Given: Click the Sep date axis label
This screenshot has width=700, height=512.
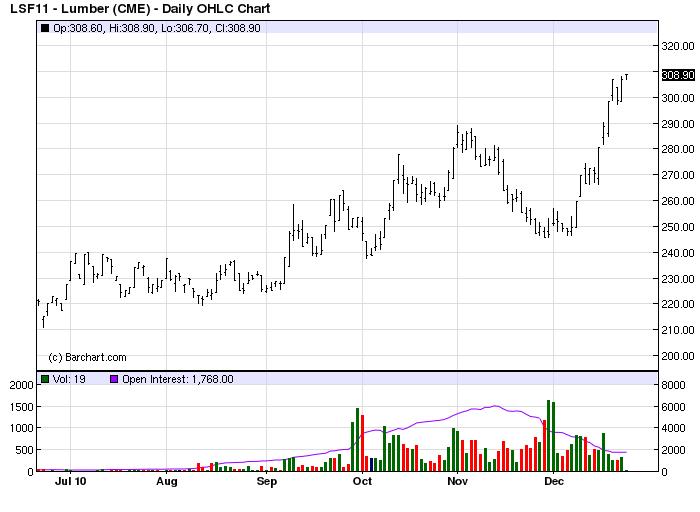Looking at the screenshot, I should coord(266,481).
